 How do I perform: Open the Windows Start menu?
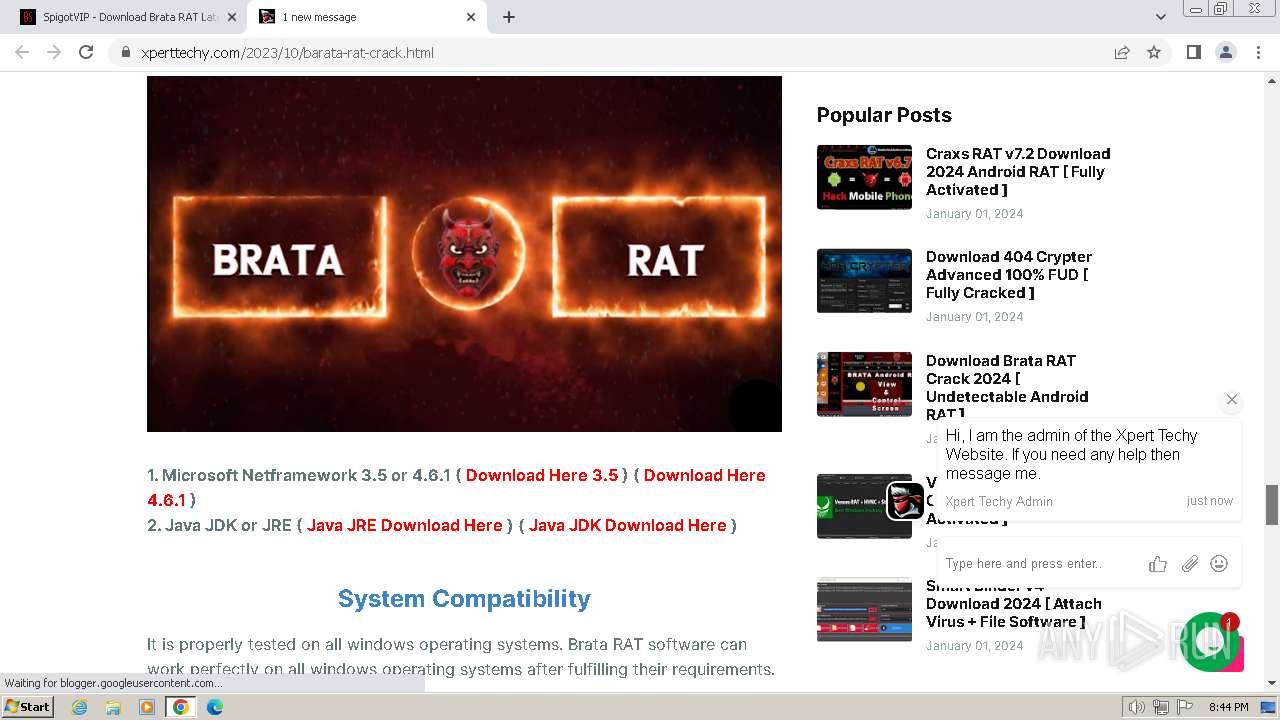[27, 706]
